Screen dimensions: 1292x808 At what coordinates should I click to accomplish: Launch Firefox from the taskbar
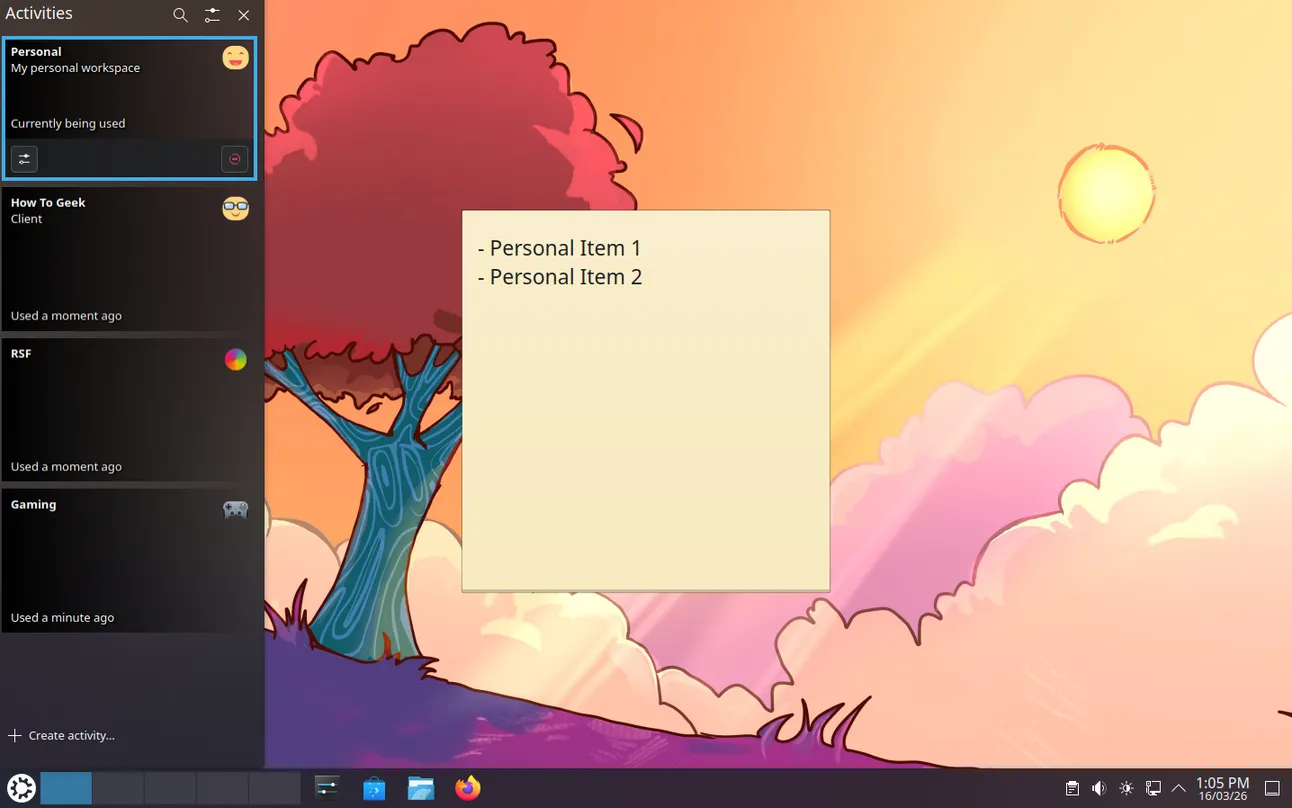[x=467, y=788]
